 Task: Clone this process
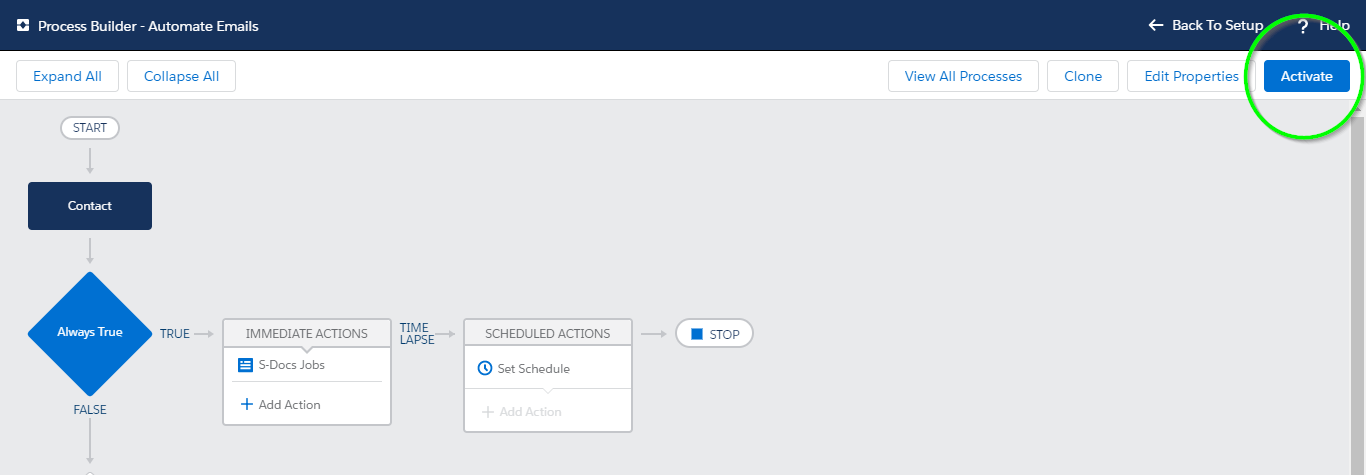(x=1083, y=76)
